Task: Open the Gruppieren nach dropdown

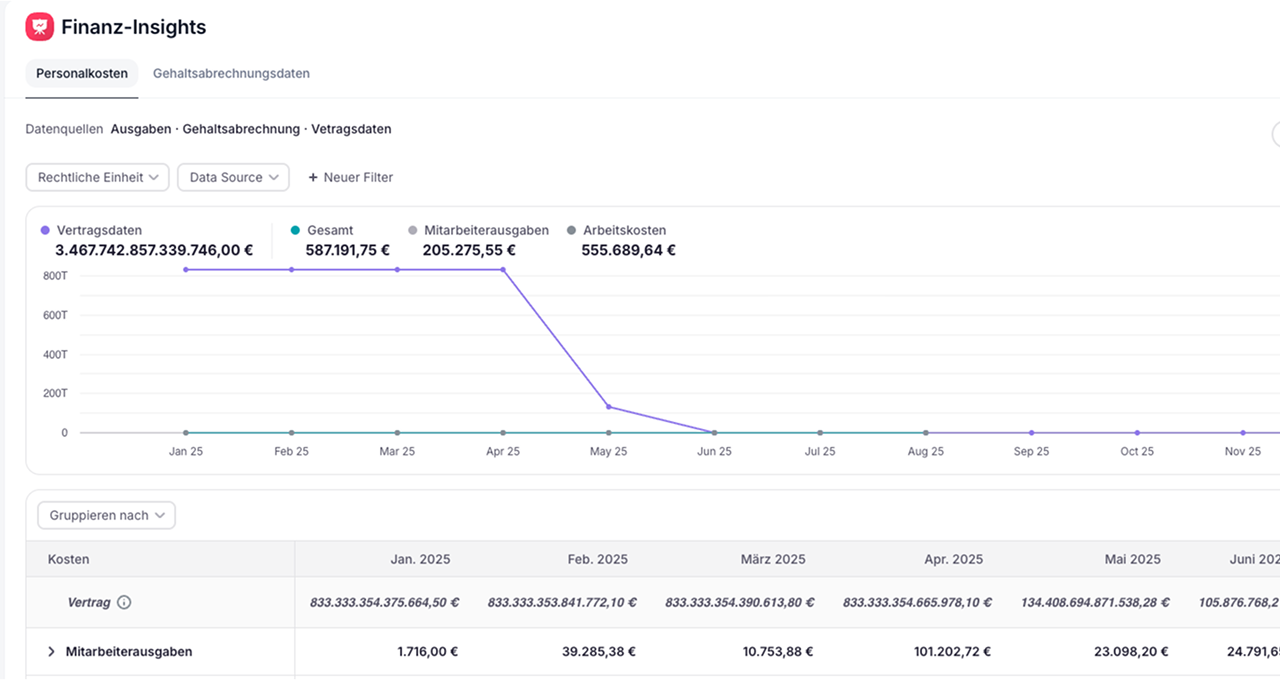Action: [x=106, y=516]
